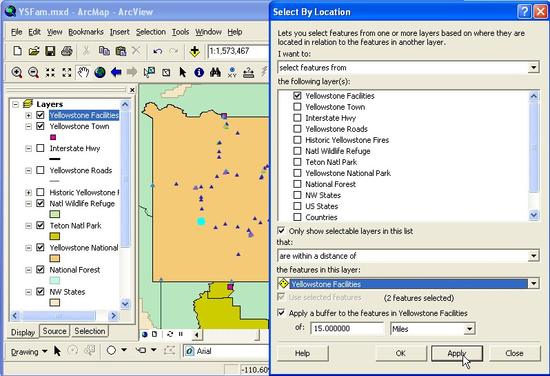
Task: Collapse the Layers root group
Action: 15,104
